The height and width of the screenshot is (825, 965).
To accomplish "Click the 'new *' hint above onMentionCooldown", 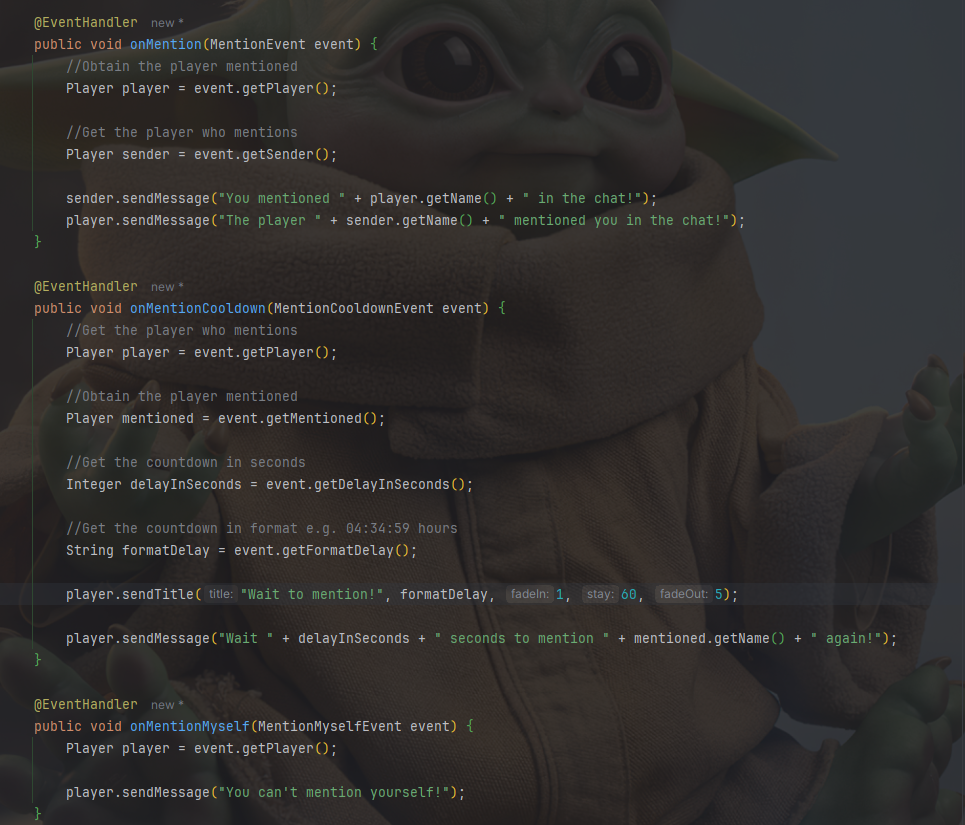I will pos(167,287).
